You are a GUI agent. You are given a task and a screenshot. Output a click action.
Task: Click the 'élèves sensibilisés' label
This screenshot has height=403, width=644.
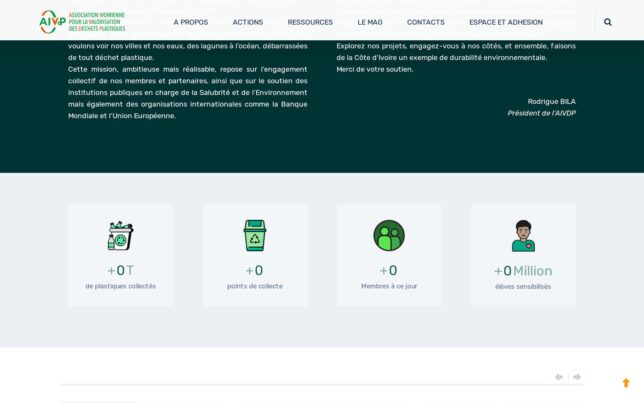pyautogui.click(x=523, y=287)
